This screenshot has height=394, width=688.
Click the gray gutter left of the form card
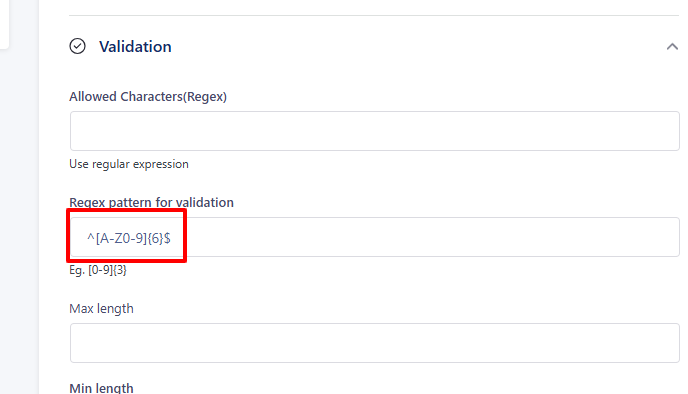[x=24, y=219]
